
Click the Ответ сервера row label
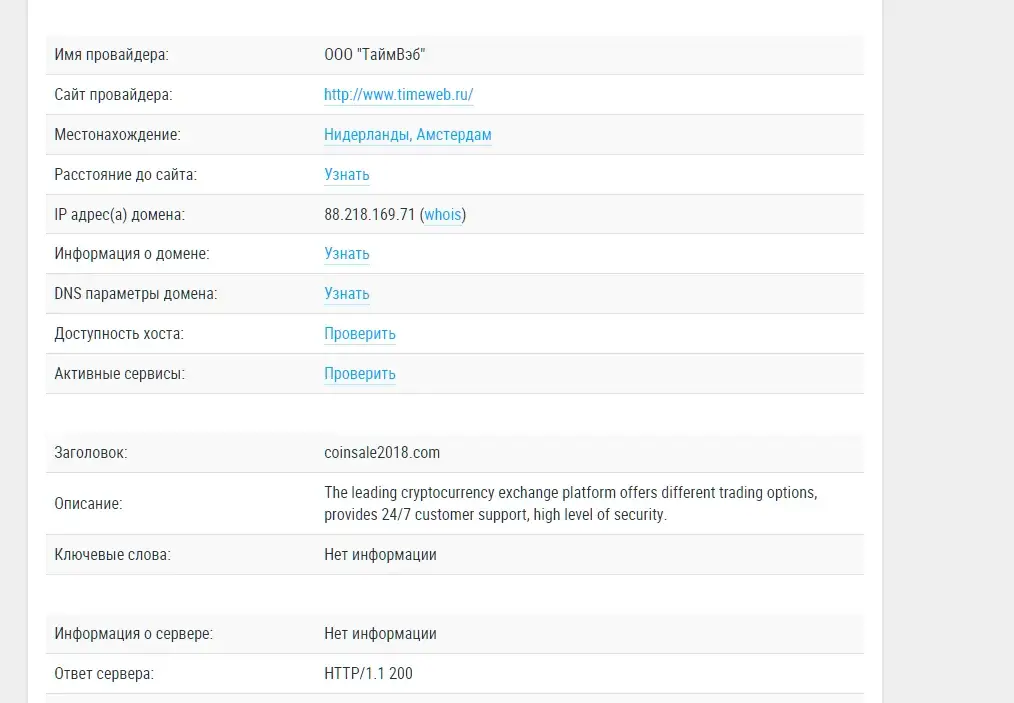(x=104, y=673)
